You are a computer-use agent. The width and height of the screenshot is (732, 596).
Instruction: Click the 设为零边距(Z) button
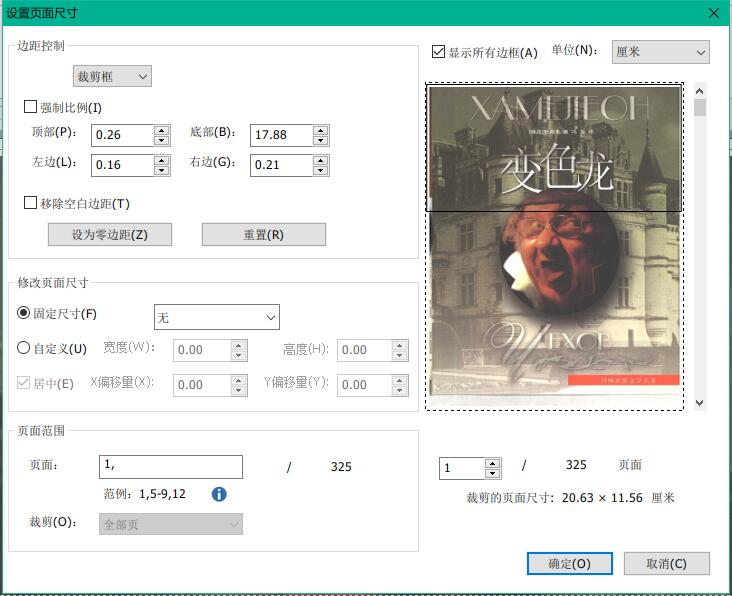pyautogui.click(x=110, y=234)
